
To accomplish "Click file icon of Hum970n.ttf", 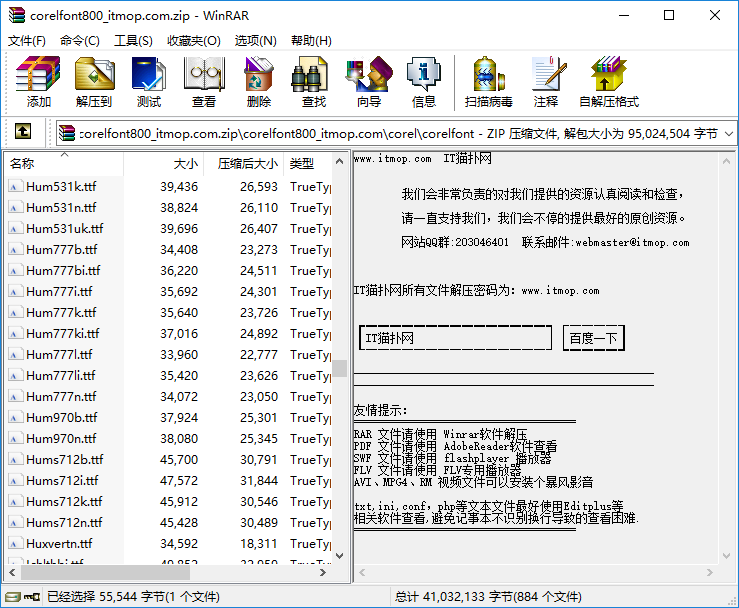I will pyautogui.click(x=15, y=439).
